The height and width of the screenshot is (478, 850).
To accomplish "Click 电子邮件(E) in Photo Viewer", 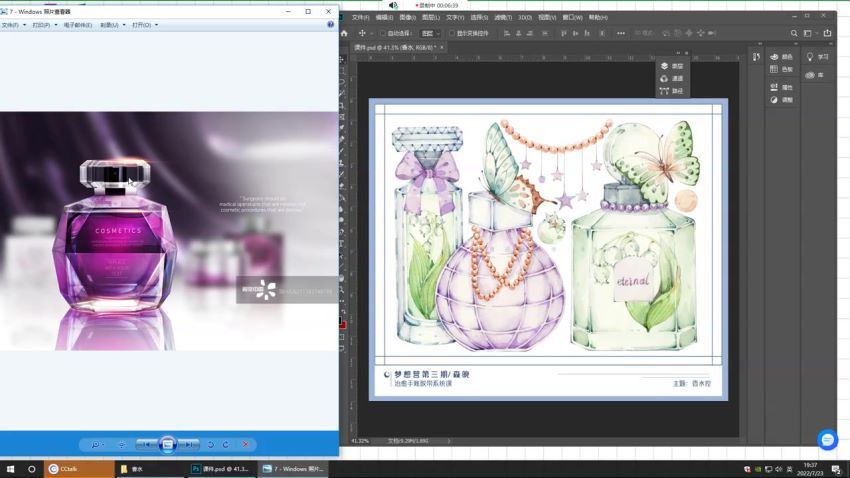I will pyautogui.click(x=78, y=25).
